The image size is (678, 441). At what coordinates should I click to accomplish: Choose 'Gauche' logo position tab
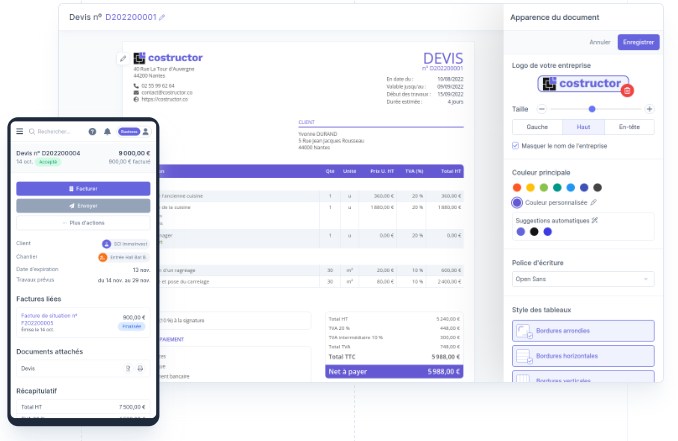point(536,127)
